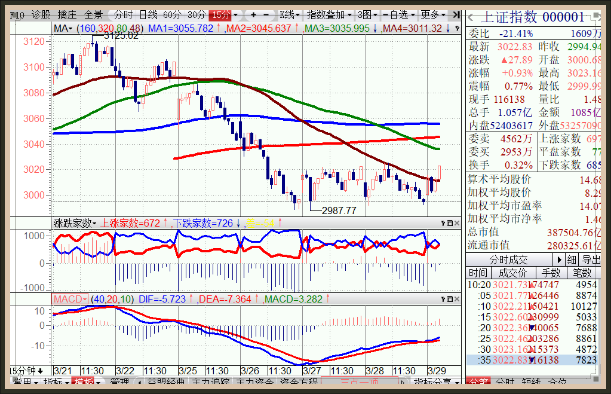Image resolution: width=611 pixels, height=394 pixels.
Task: Open the 指数叠加 overlay dropdown
Action: click(329, 15)
